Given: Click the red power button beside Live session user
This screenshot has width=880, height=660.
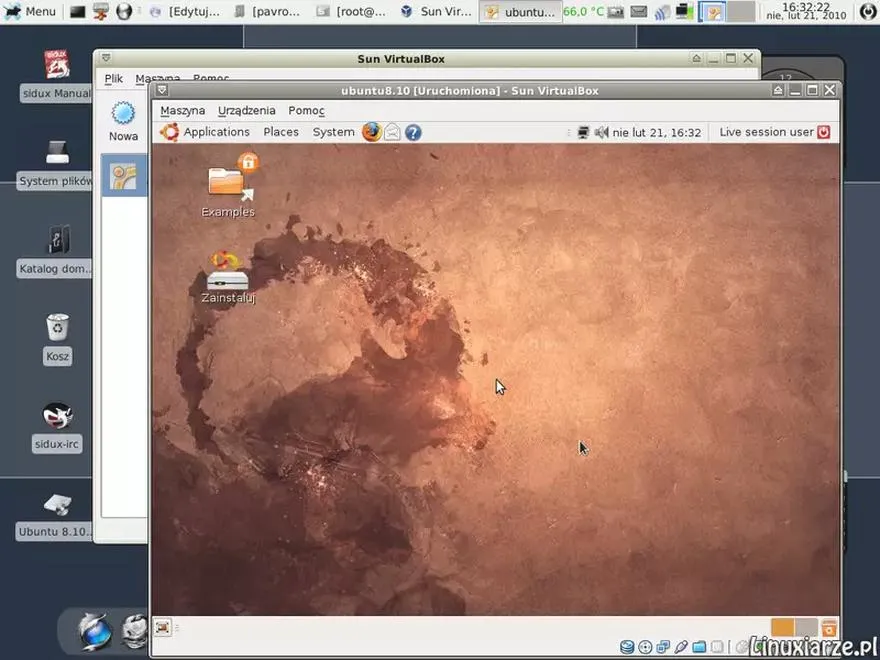Looking at the screenshot, I should click(x=823, y=132).
